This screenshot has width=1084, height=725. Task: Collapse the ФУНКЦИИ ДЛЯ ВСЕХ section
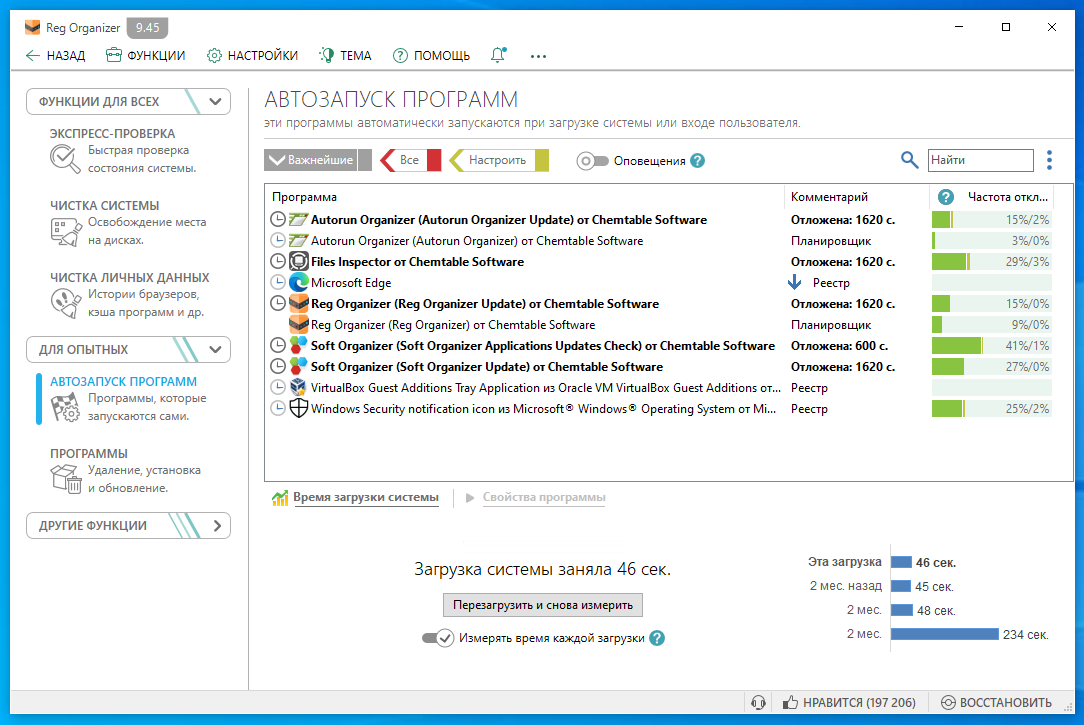pos(216,101)
